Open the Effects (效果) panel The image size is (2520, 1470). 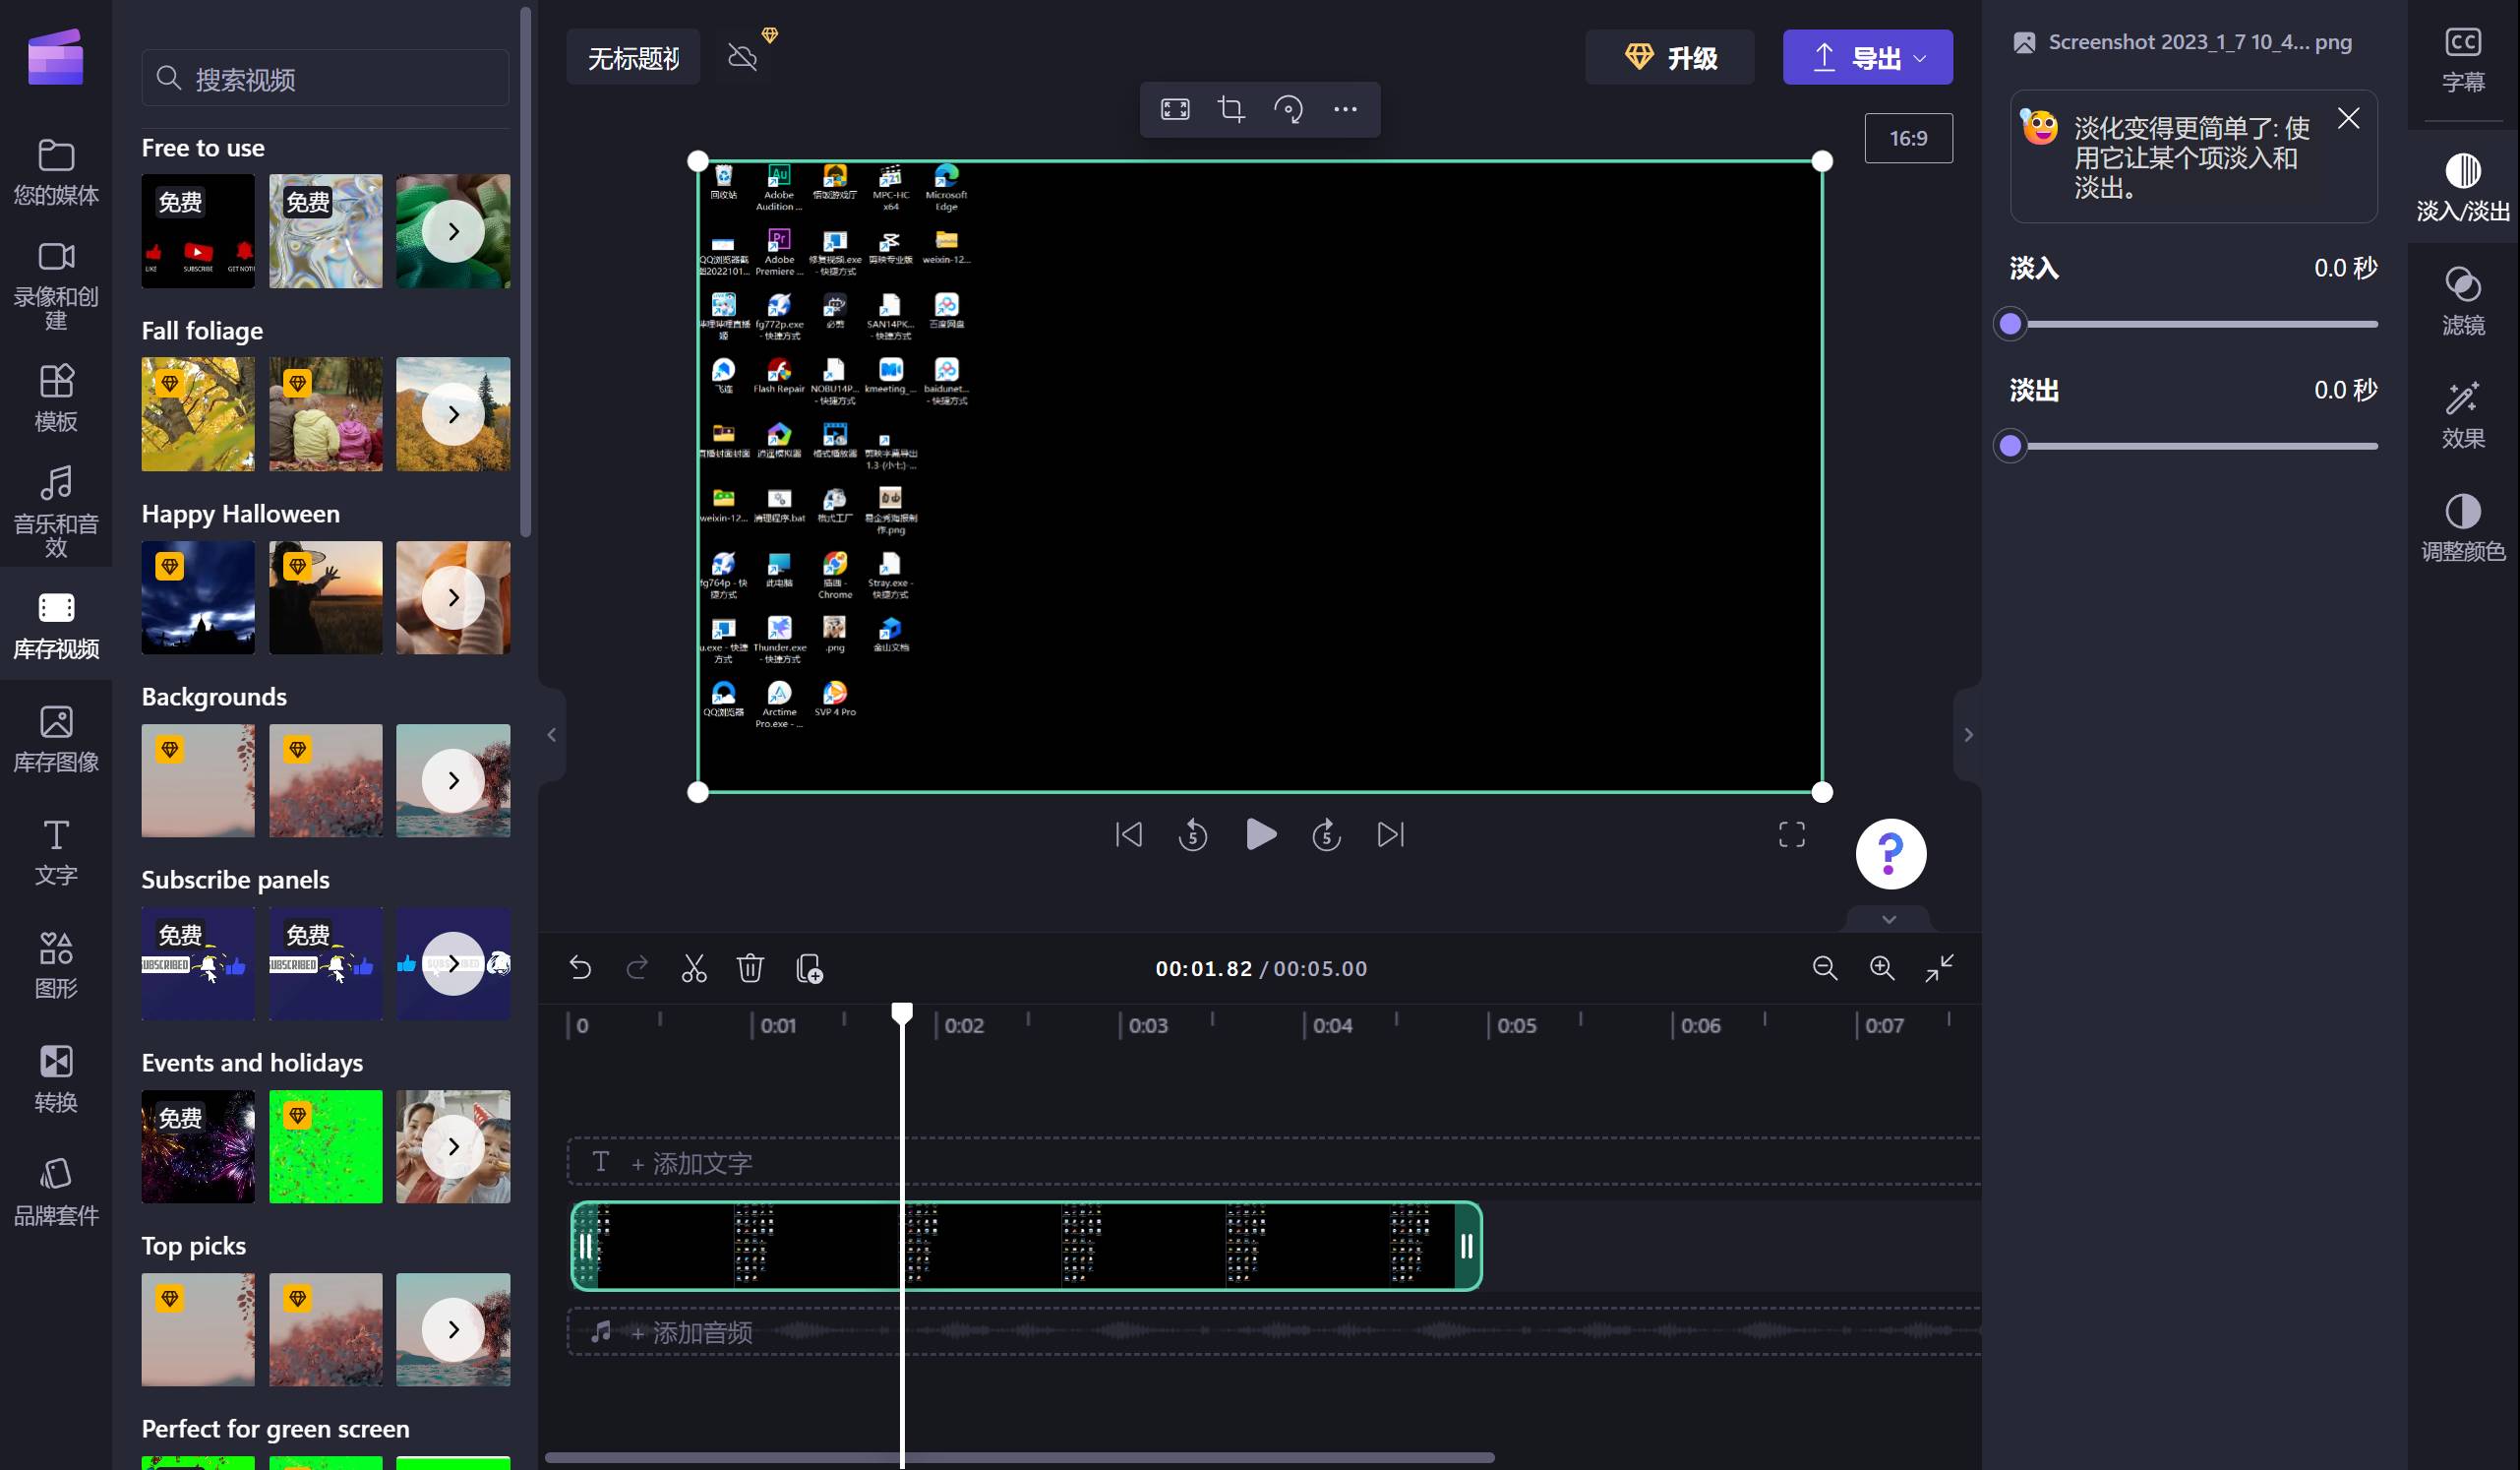2463,414
